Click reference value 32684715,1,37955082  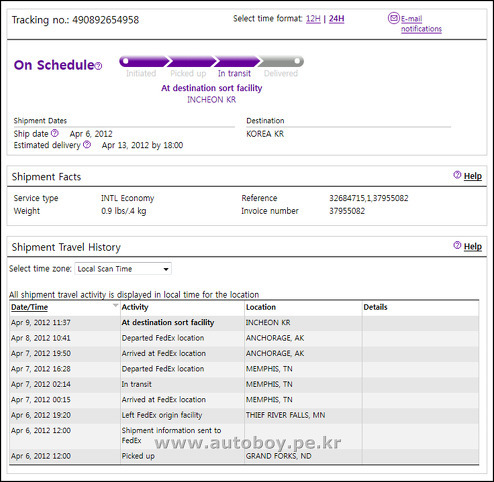tap(369, 198)
